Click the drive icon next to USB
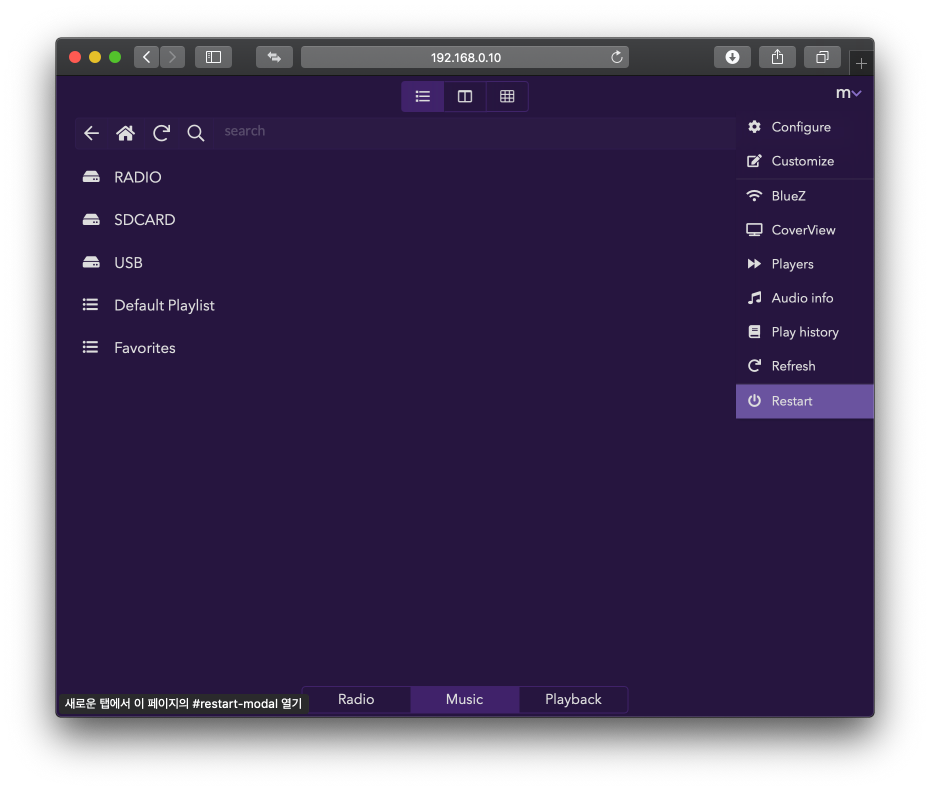Image resolution: width=930 pixels, height=791 pixels. click(91, 262)
